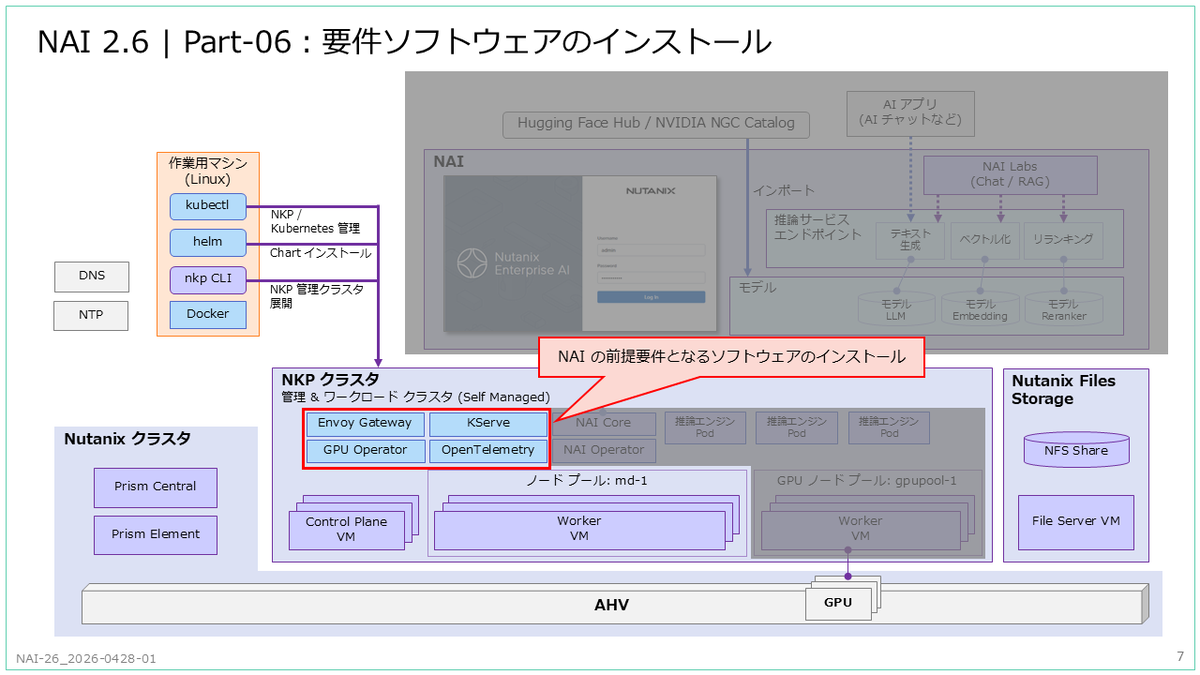The image size is (1200, 675).
Task: Select the footer text NAI-26_2026-0428-01
Action: 86,658
